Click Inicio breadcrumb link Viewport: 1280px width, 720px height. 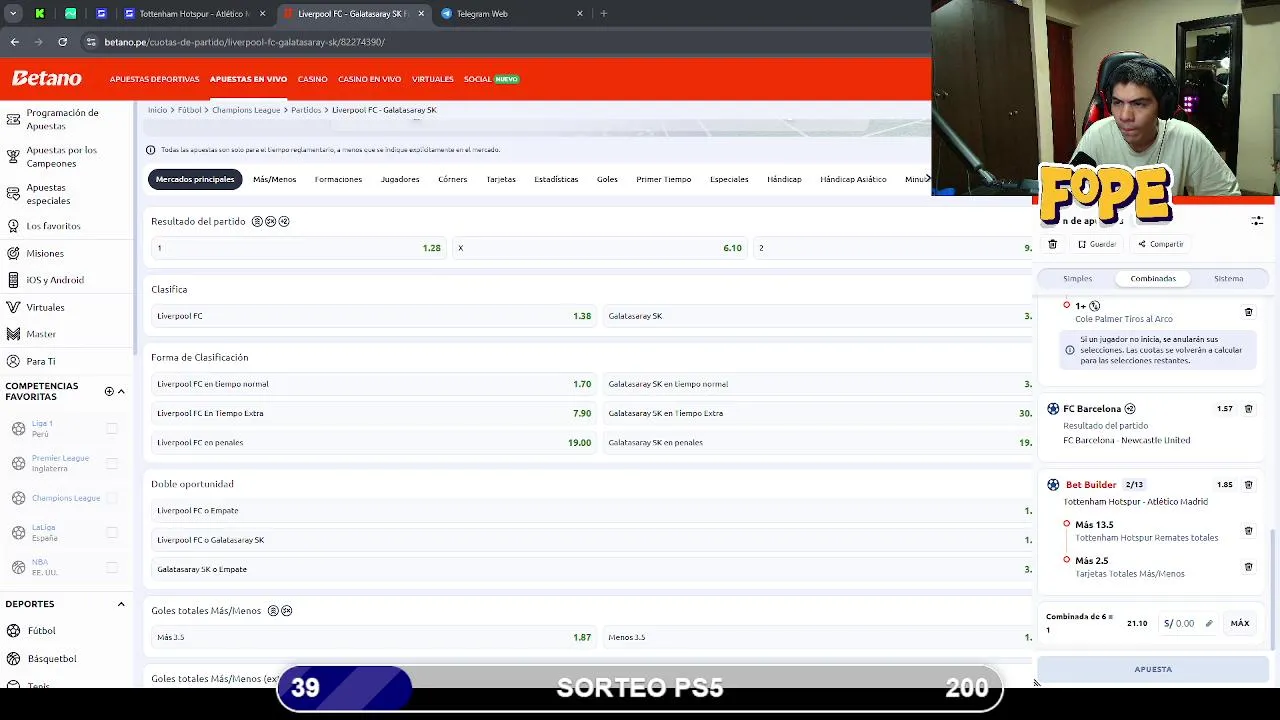(x=157, y=110)
